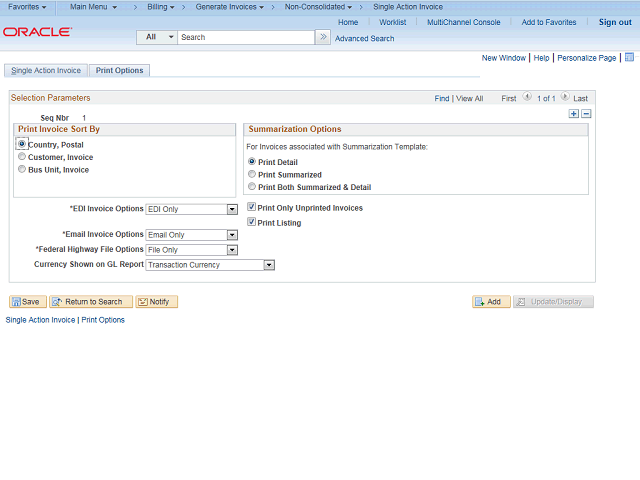
Task: Toggle the Print Listing checkbox
Action: (x=251, y=222)
